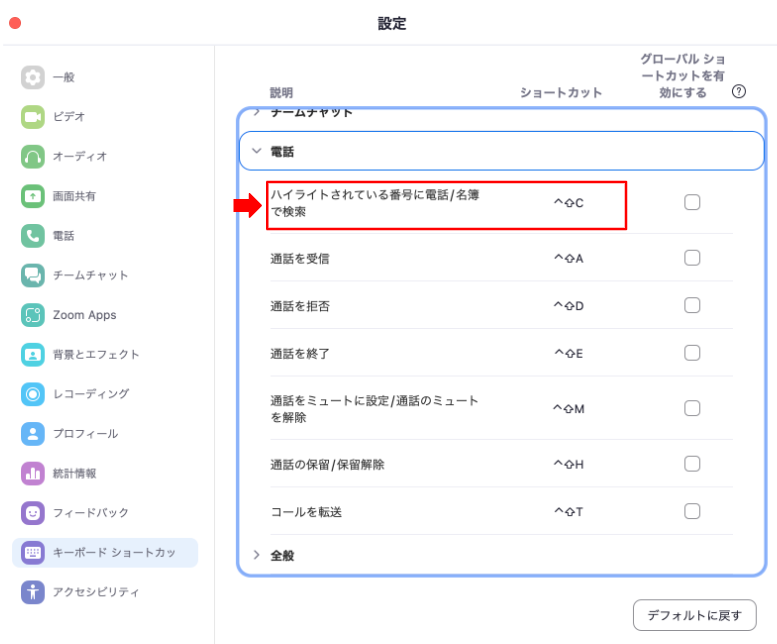Click the Team Chat (チームチャット) bubble icon
777x644 pixels.
pyautogui.click(x=33, y=275)
